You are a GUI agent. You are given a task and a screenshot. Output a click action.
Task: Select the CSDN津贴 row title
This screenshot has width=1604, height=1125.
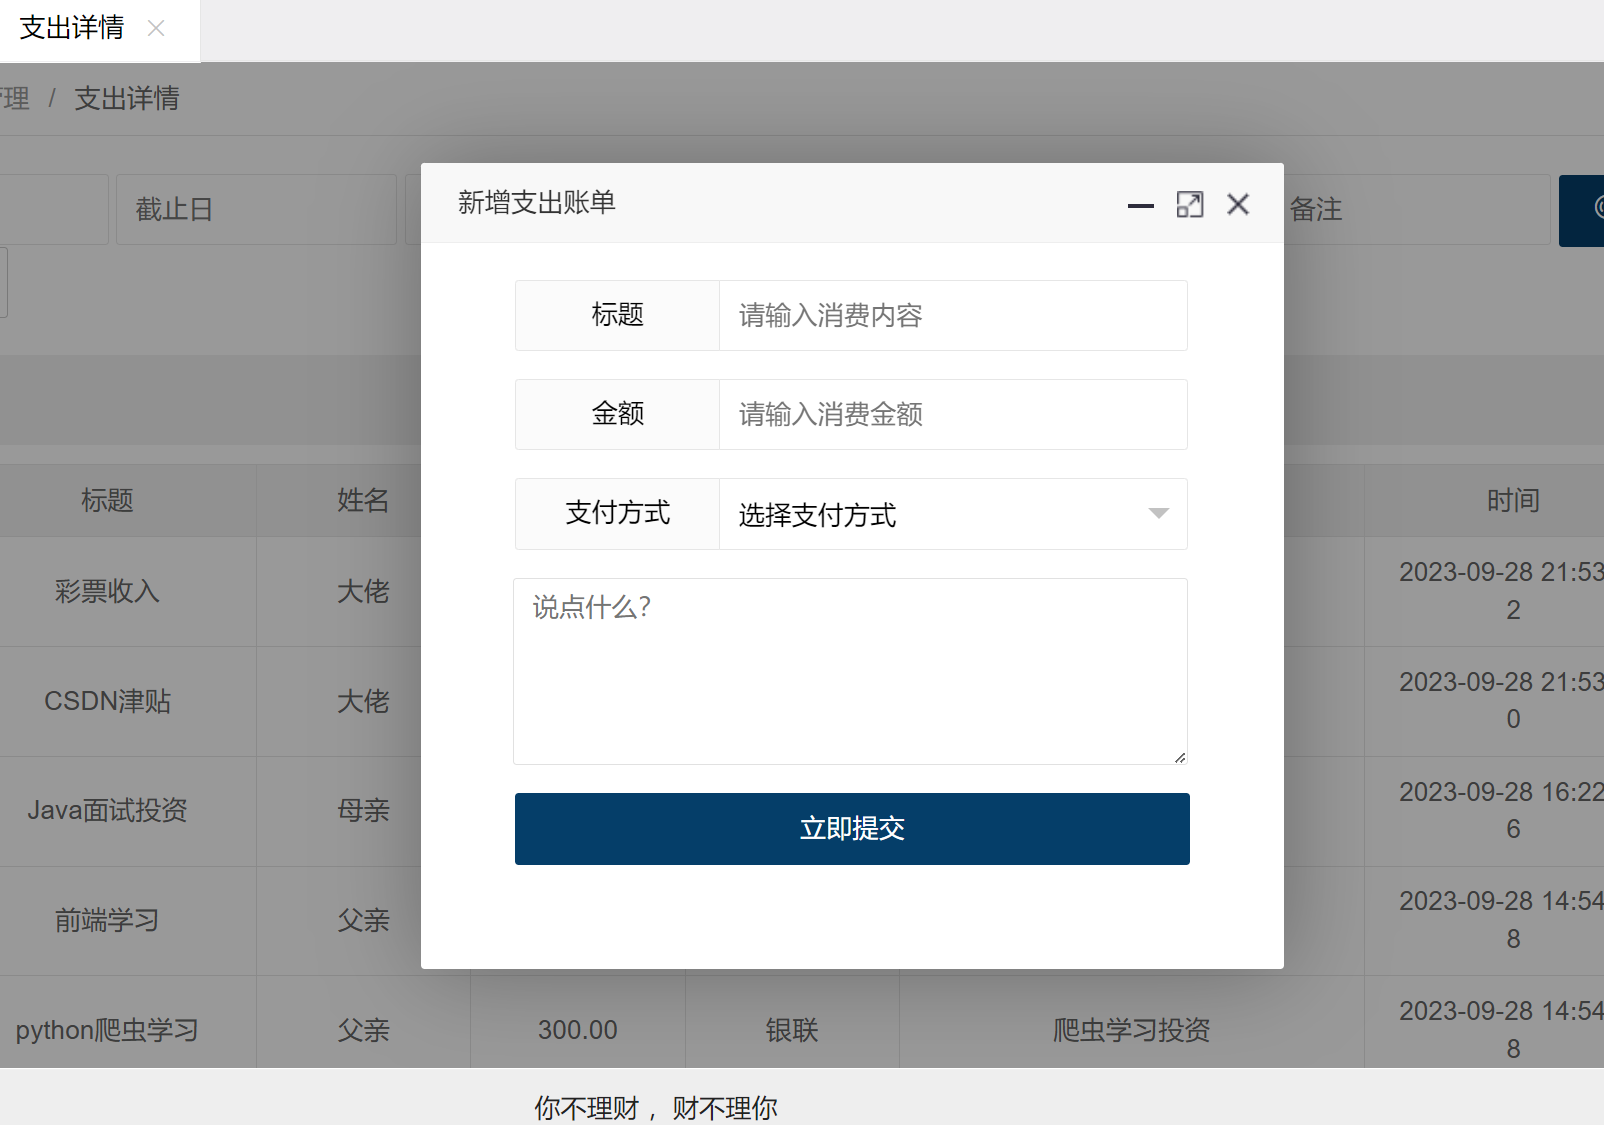[107, 702]
